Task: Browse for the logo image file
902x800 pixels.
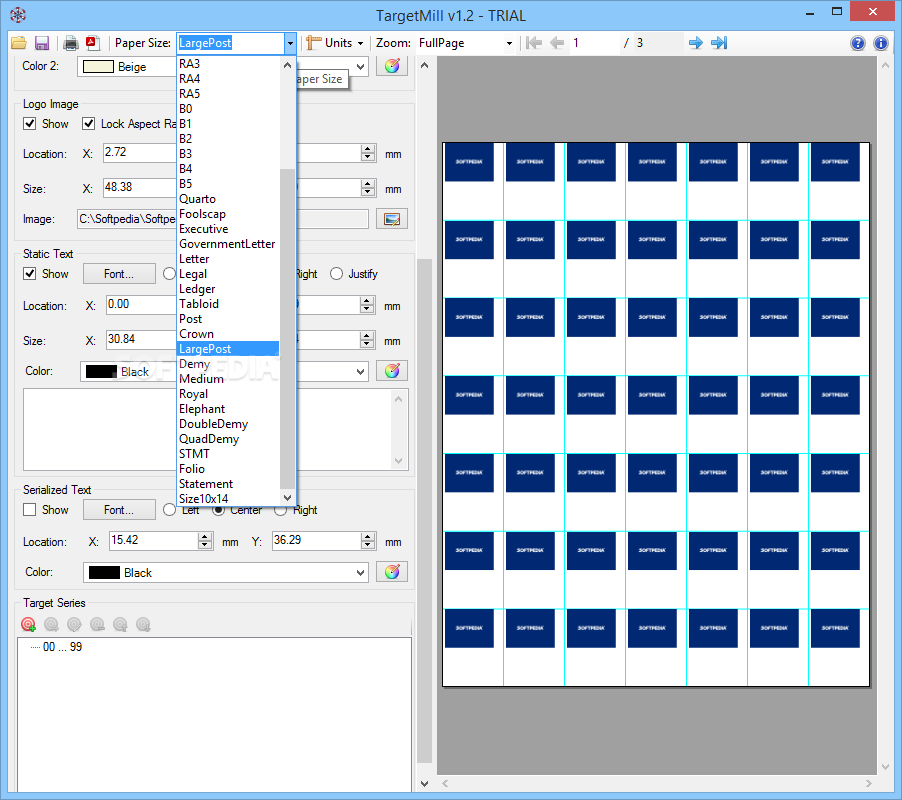Action: pyautogui.click(x=392, y=219)
